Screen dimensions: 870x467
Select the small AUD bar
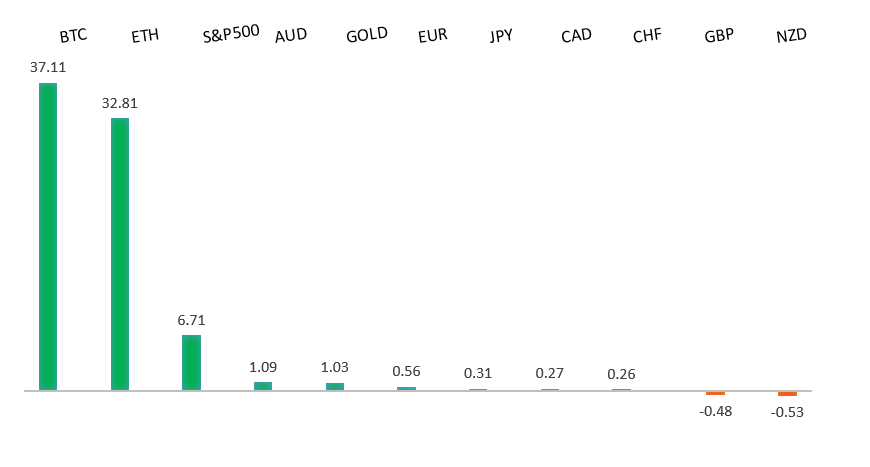(263, 386)
